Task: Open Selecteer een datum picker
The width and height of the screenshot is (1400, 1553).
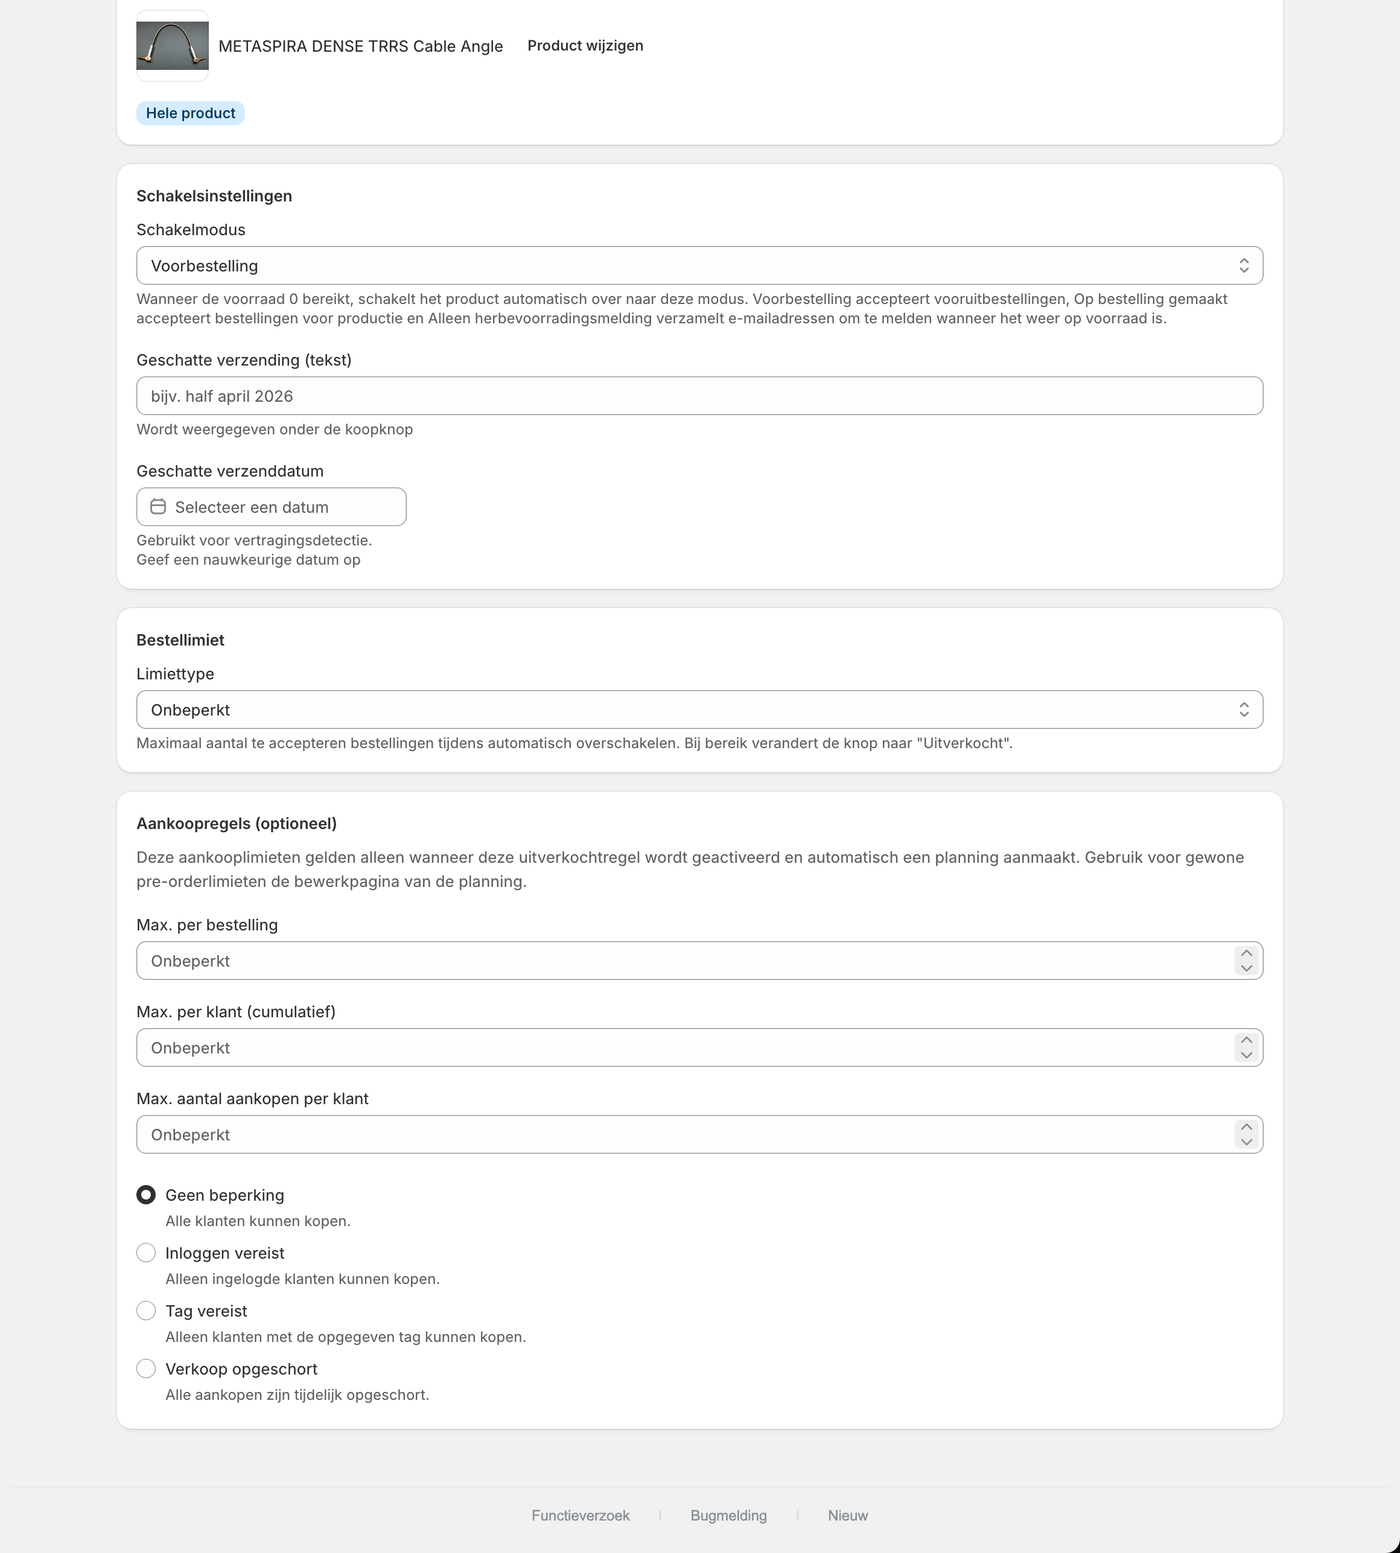Action: pyautogui.click(x=271, y=507)
